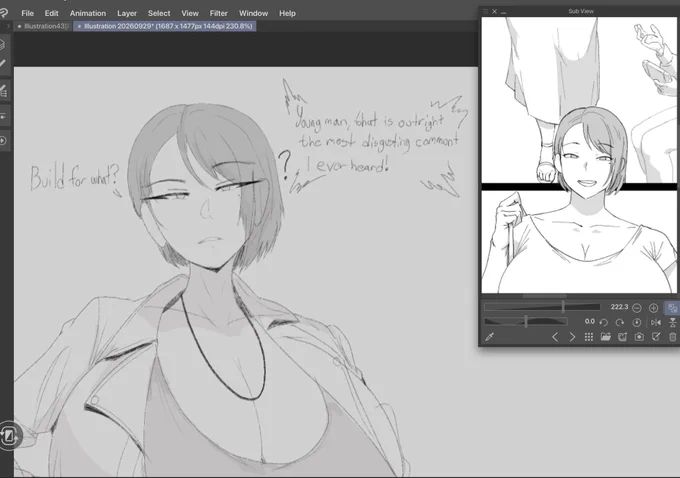Open the Animation menu
The height and width of the screenshot is (478, 680).
[88, 13]
